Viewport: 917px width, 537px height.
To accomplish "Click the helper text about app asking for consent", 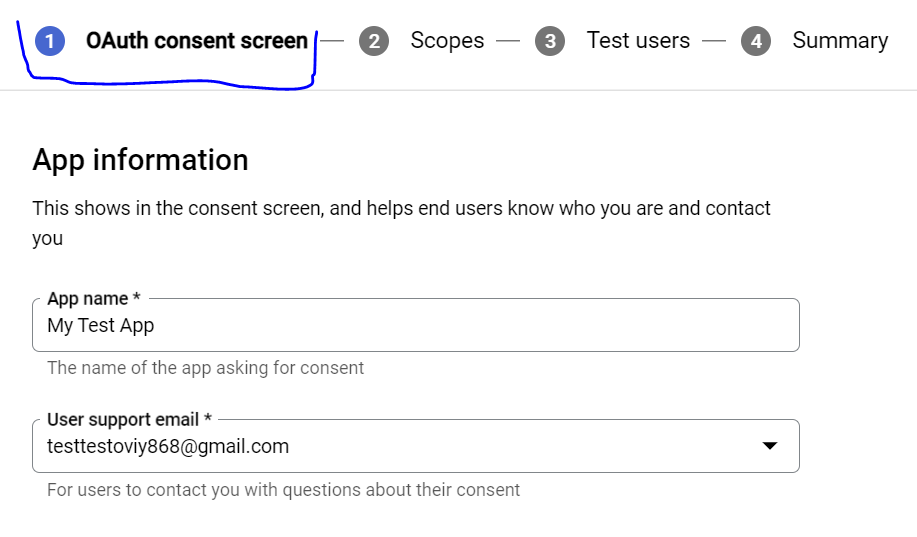I will pyautogui.click(x=205, y=368).
